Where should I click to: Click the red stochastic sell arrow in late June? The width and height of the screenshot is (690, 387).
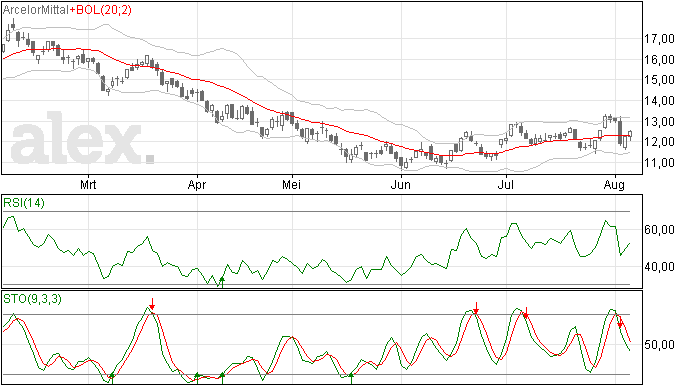click(476, 308)
